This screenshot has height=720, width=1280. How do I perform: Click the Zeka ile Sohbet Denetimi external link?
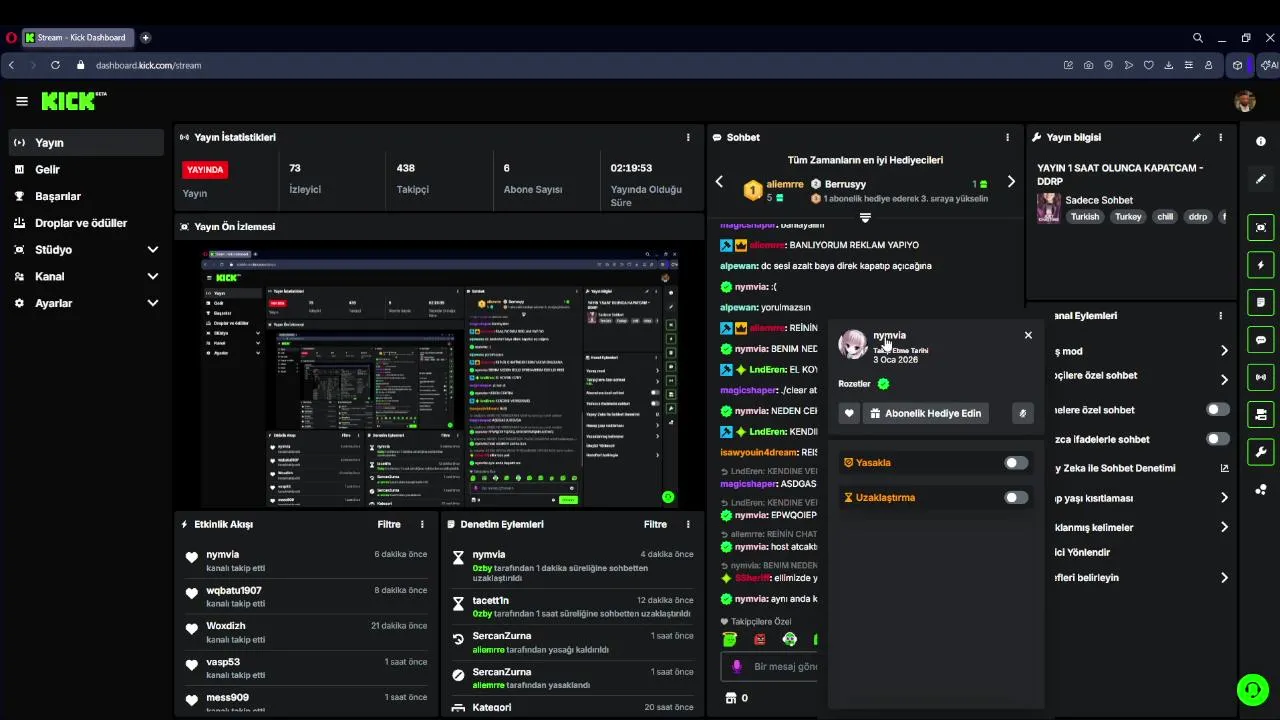coord(1224,468)
